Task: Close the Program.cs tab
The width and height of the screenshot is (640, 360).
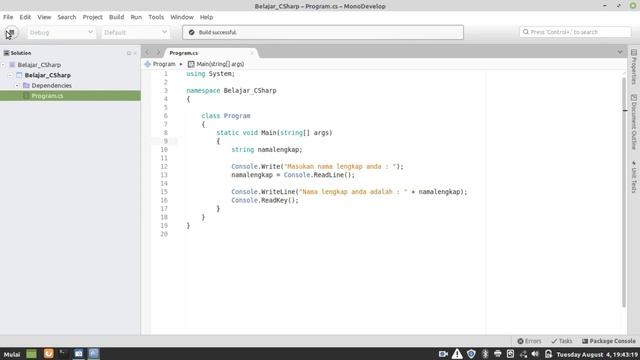Action: click(252, 53)
